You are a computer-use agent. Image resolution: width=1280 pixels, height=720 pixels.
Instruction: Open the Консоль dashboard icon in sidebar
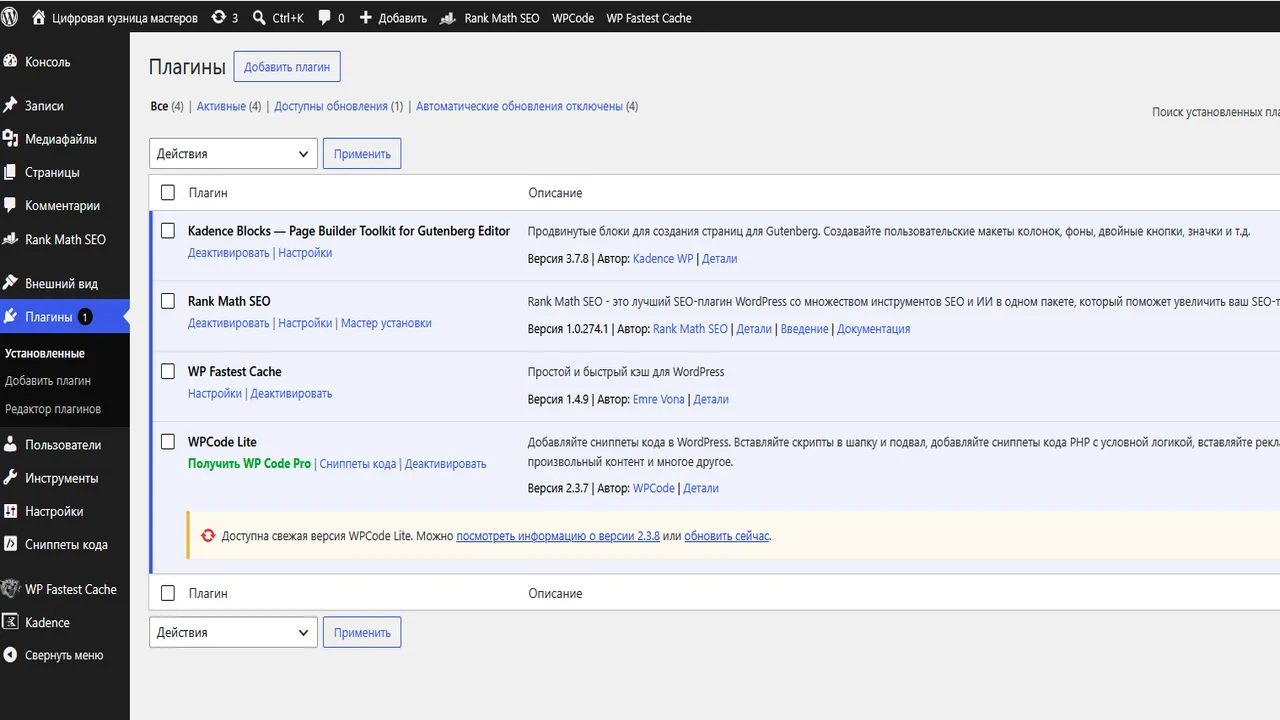tap(11, 61)
